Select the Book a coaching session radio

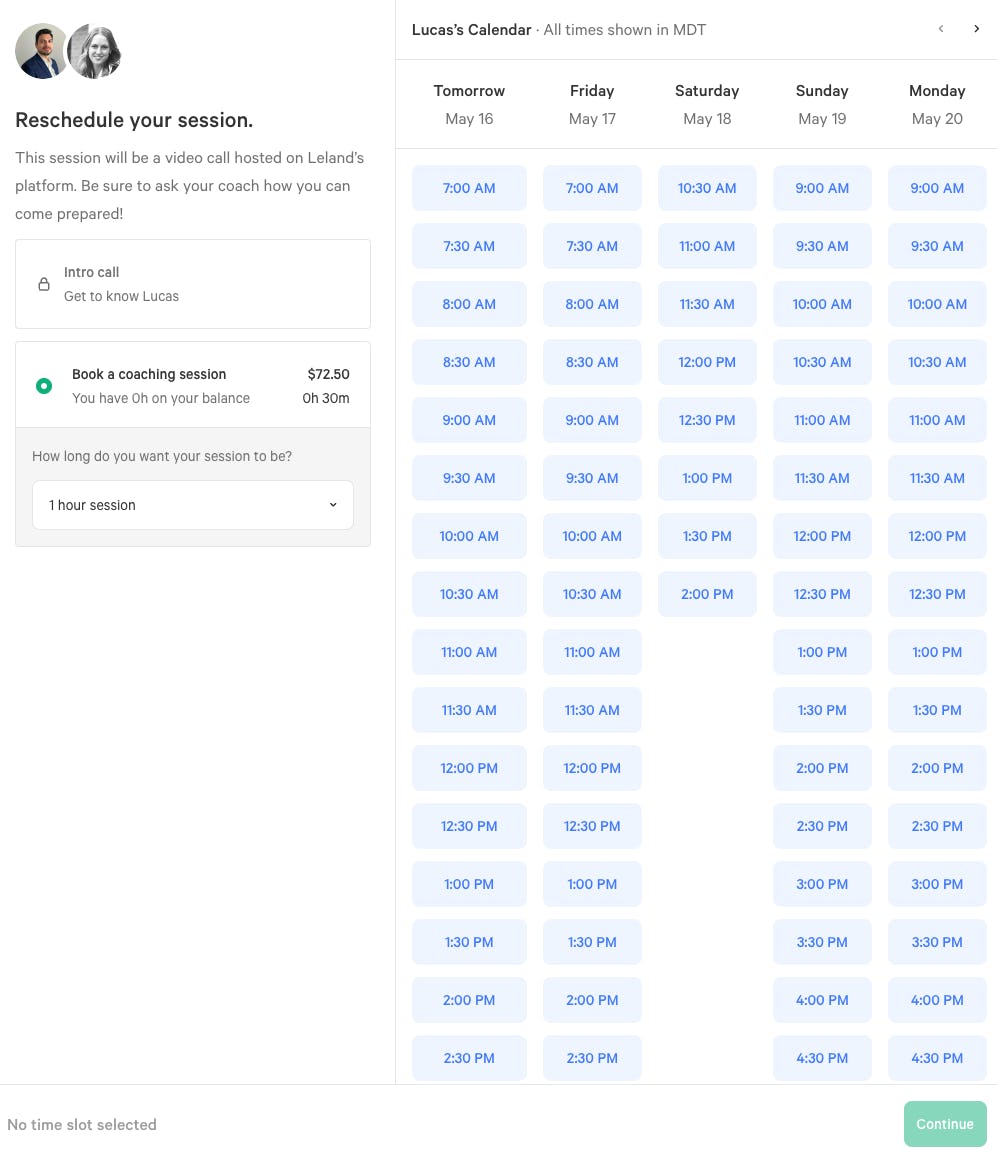point(44,386)
